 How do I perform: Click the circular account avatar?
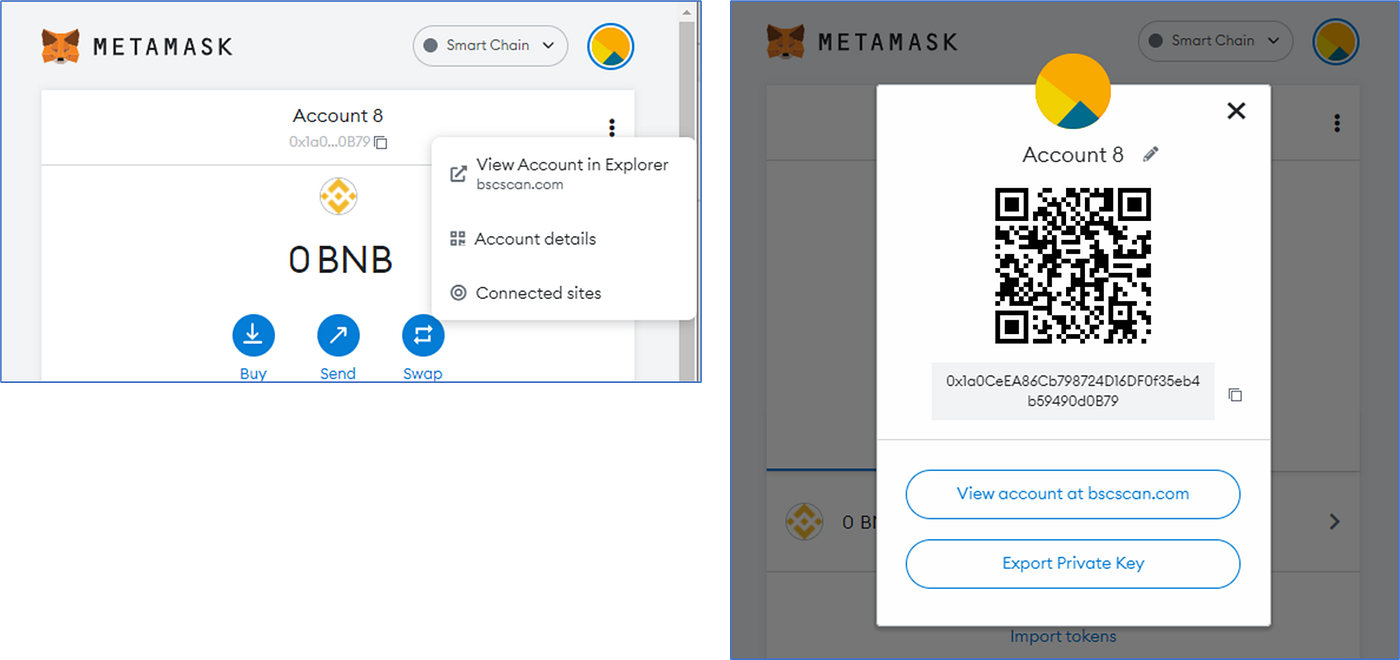pyautogui.click(x=610, y=46)
